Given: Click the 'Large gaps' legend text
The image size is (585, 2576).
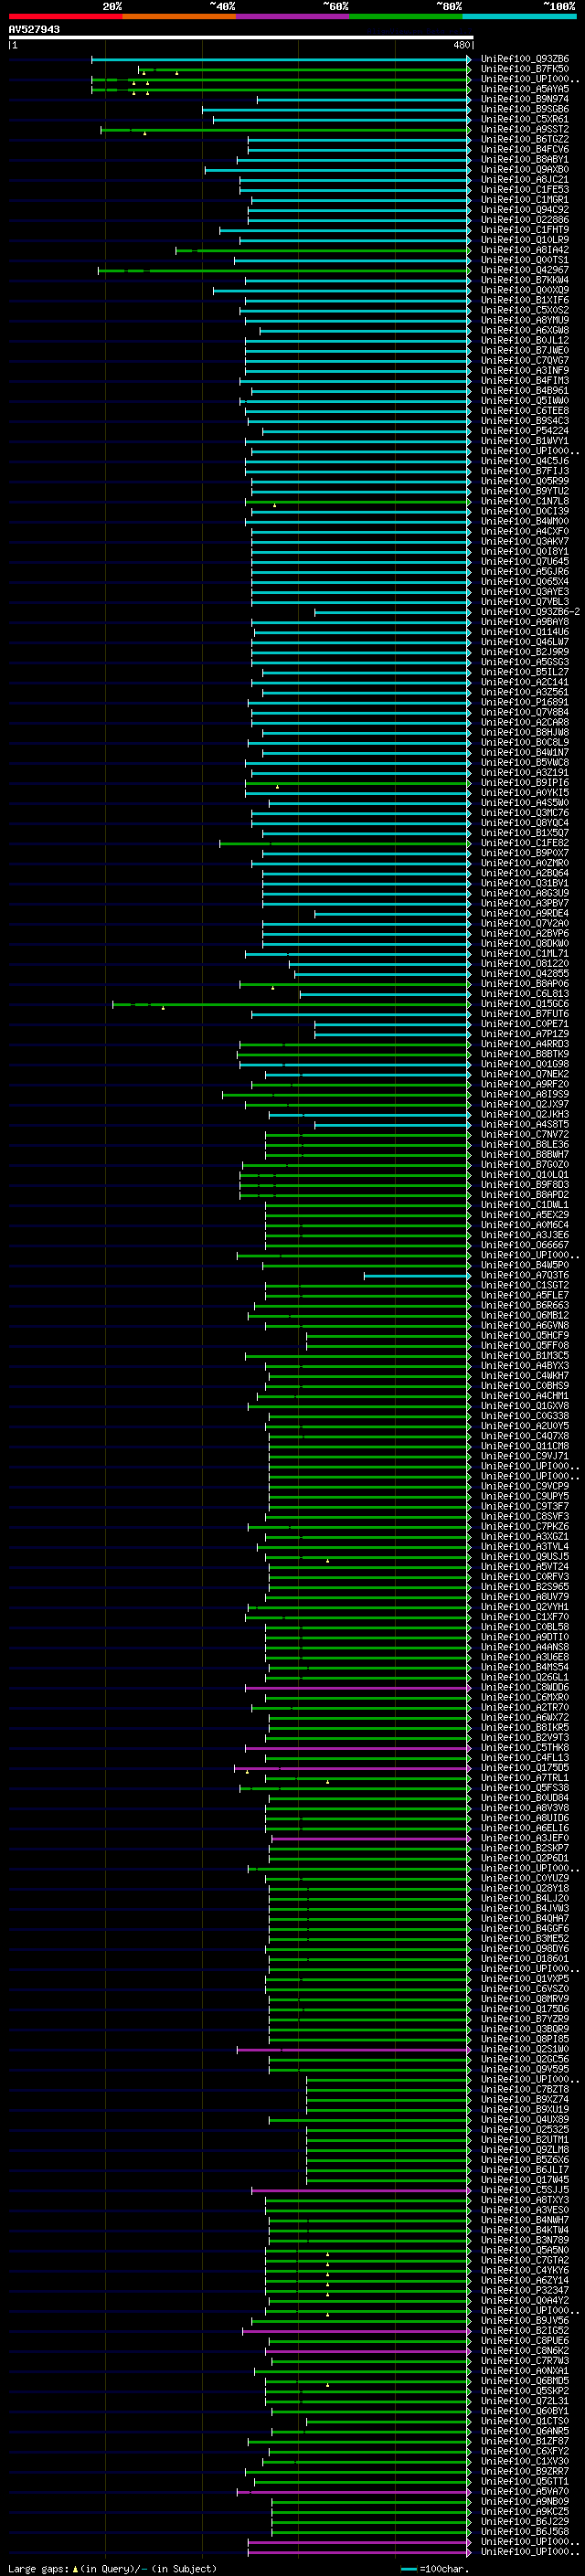Looking at the screenshot, I should 39,2568.
